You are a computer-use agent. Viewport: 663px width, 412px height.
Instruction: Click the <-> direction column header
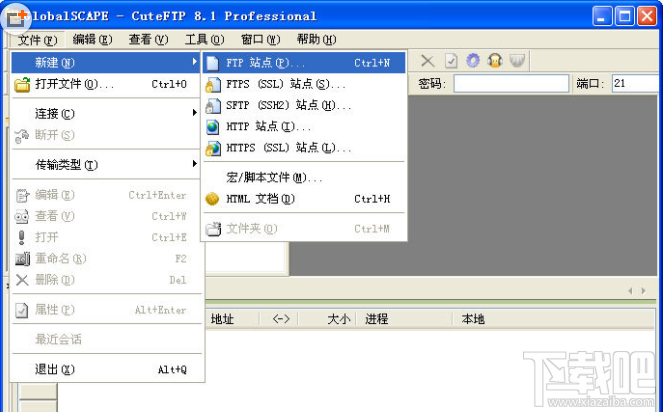click(281, 319)
